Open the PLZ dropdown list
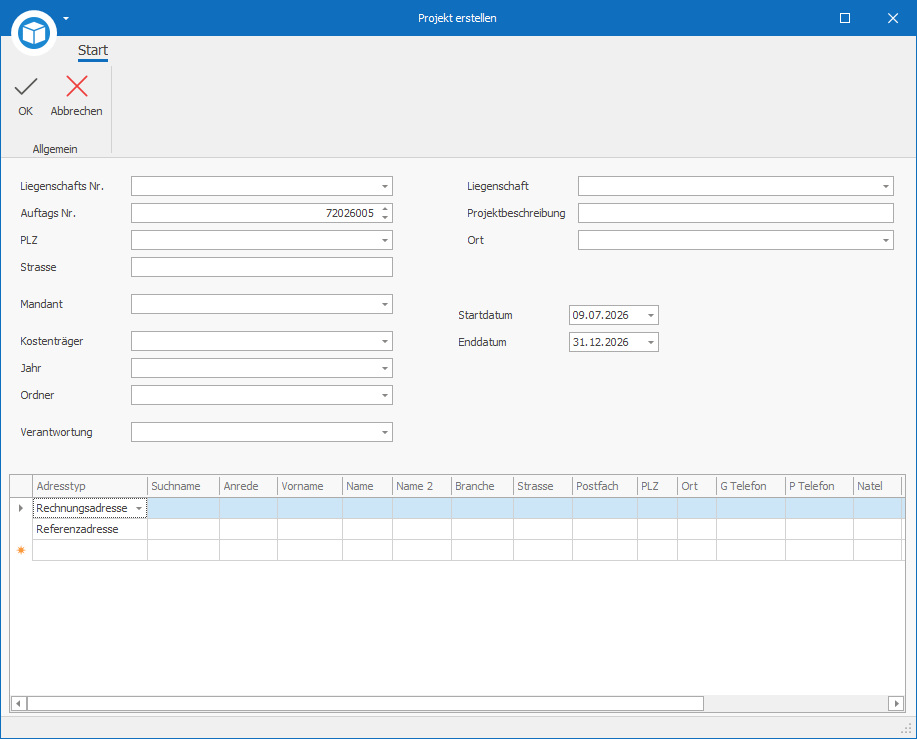The height and width of the screenshot is (739, 917). [385, 240]
